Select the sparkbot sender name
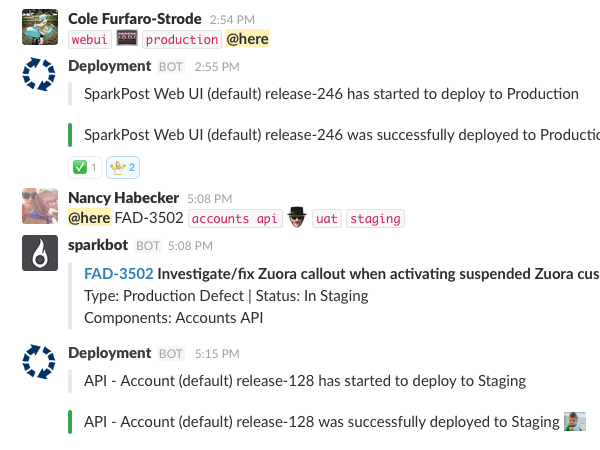The width and height of the screenshot is (600, 450). 98,245
